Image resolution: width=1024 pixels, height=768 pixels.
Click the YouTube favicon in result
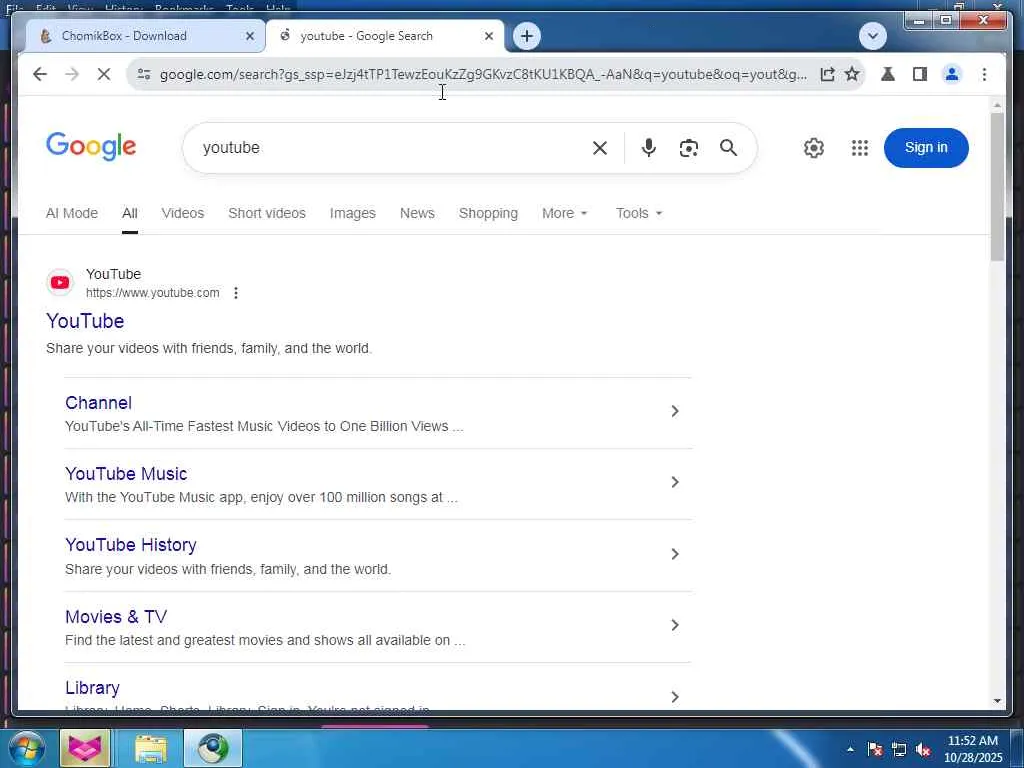[x=60, y=283]
